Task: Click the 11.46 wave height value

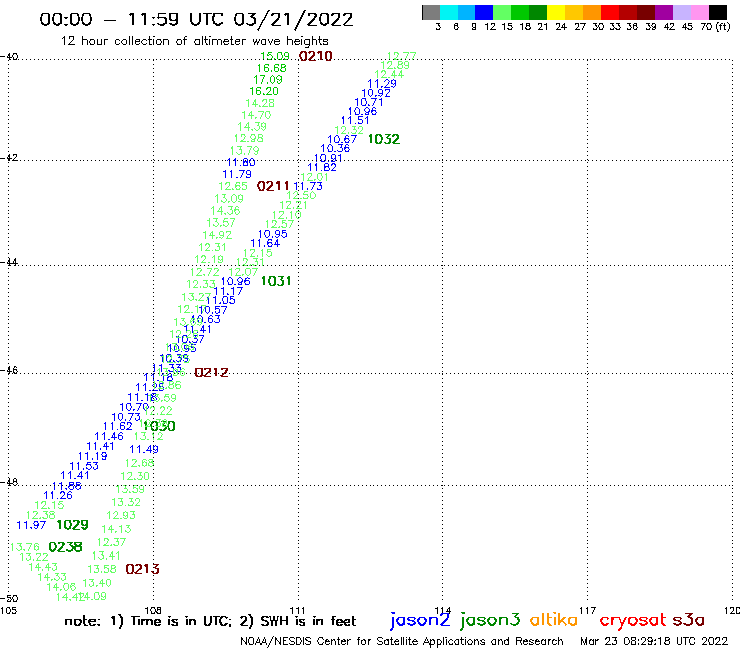Action: click(109, 436)
